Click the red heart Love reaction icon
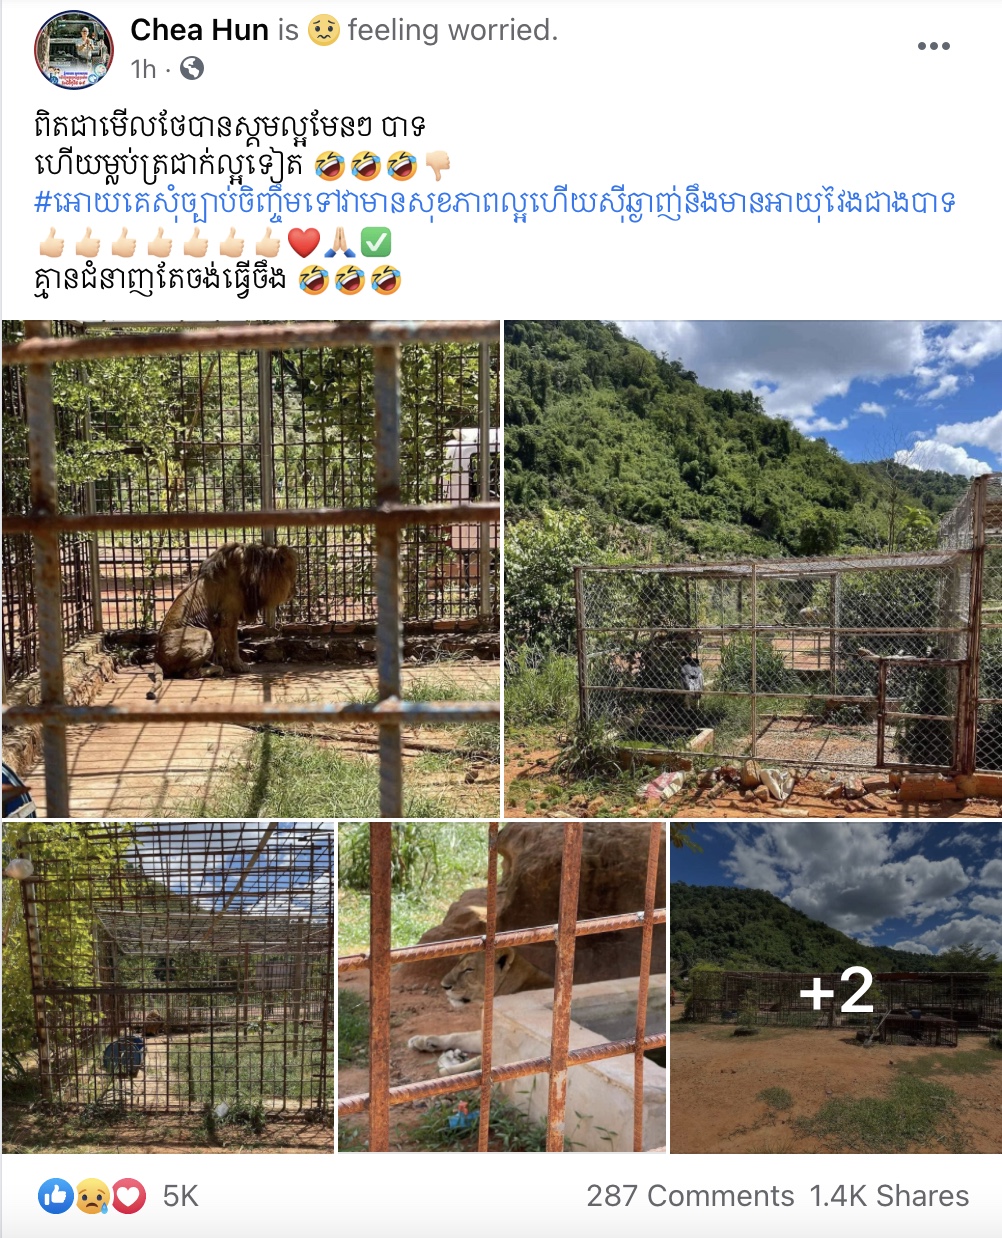Image resolution: width=1002 pixels, height=1238 pixels. [128, 1196]
